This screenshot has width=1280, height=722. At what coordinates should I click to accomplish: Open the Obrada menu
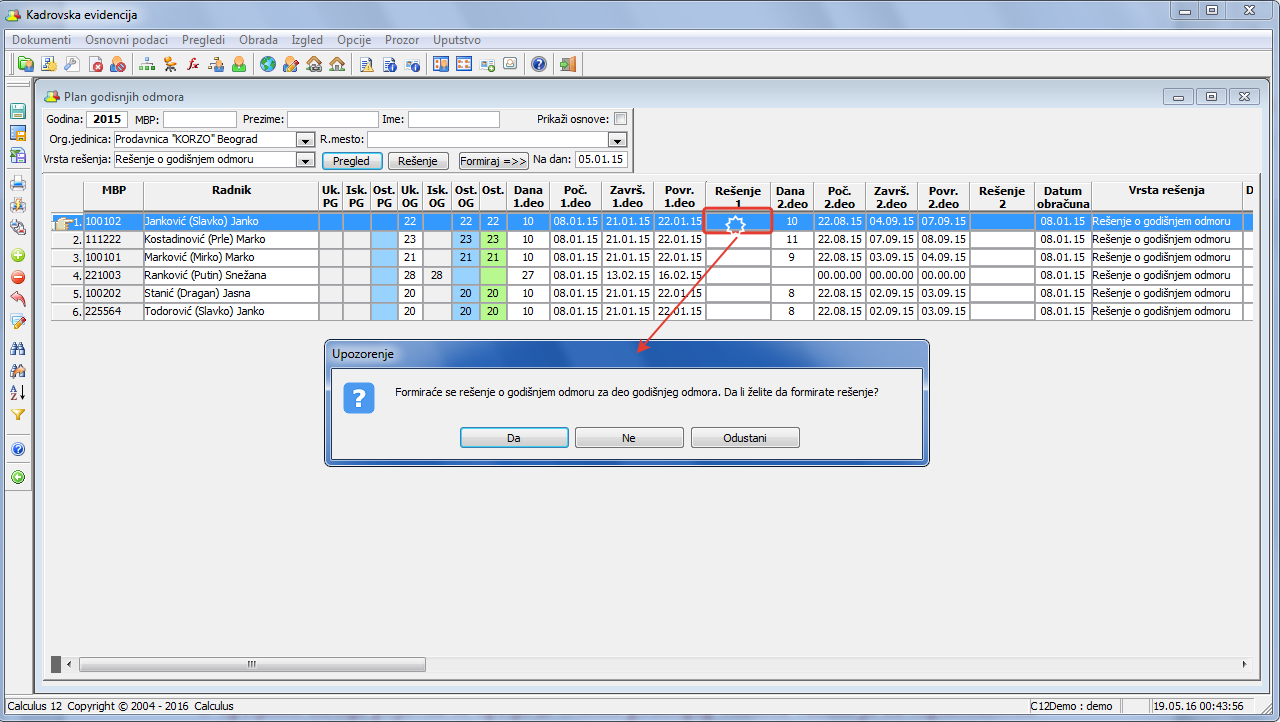point(258,40)
